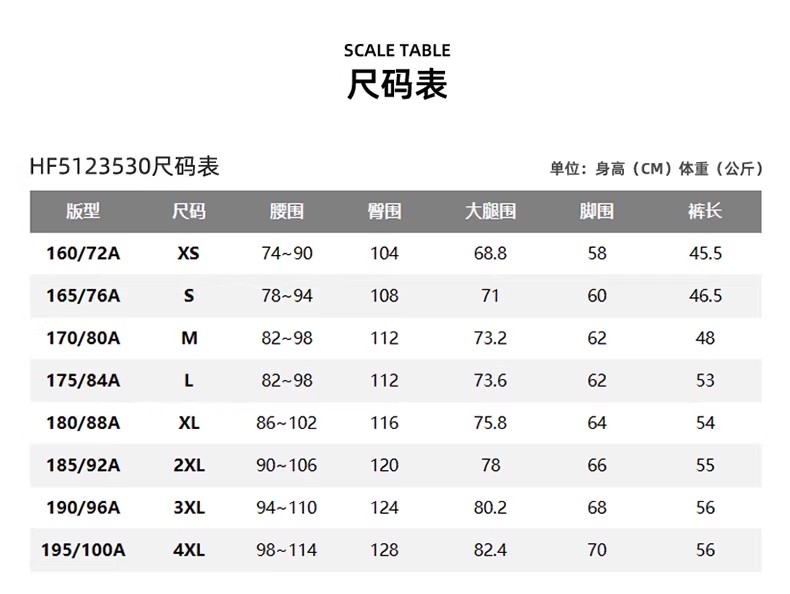Click the hip value 128
This screenshot has width=790, height=594.
(384, 550)
